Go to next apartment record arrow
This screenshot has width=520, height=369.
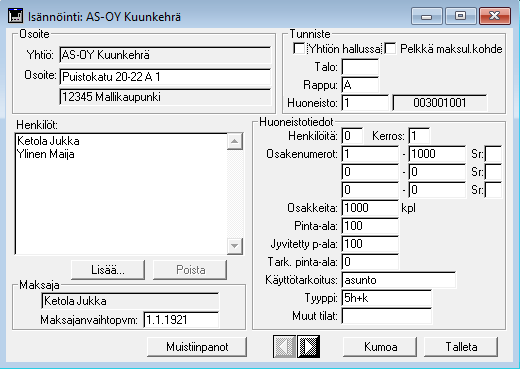coord(309,347)
